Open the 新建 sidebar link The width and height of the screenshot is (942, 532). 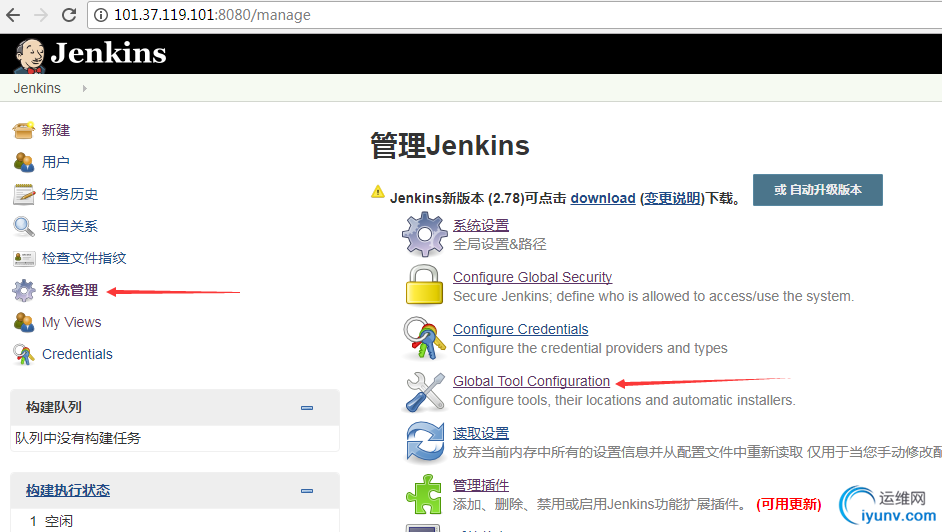pyautogui.click(x=56, y=130)
